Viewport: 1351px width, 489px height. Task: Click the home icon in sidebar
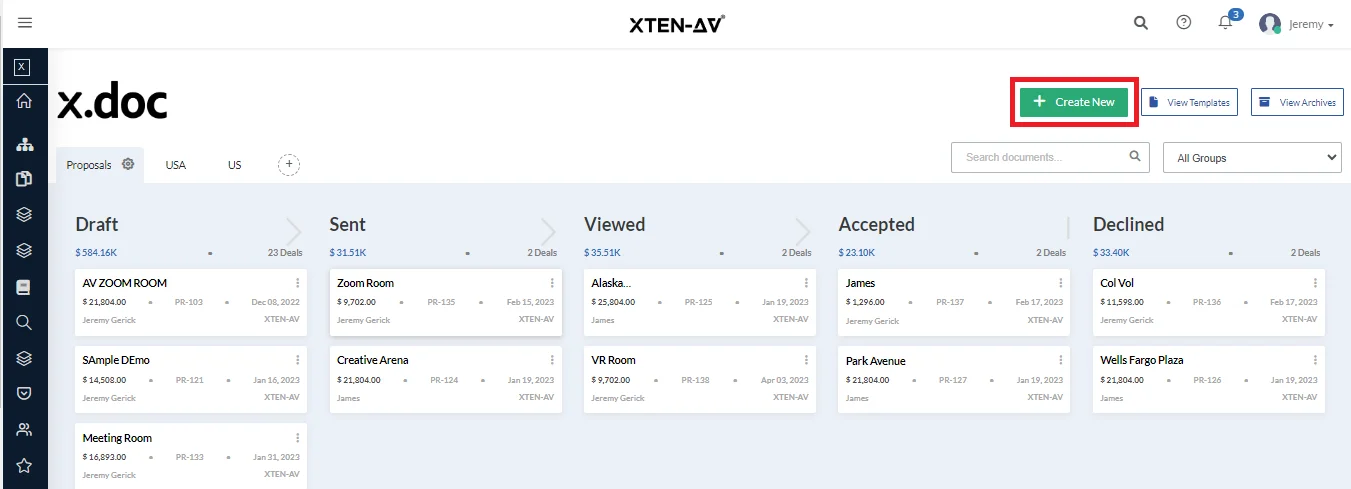click(x=24, y=101)
